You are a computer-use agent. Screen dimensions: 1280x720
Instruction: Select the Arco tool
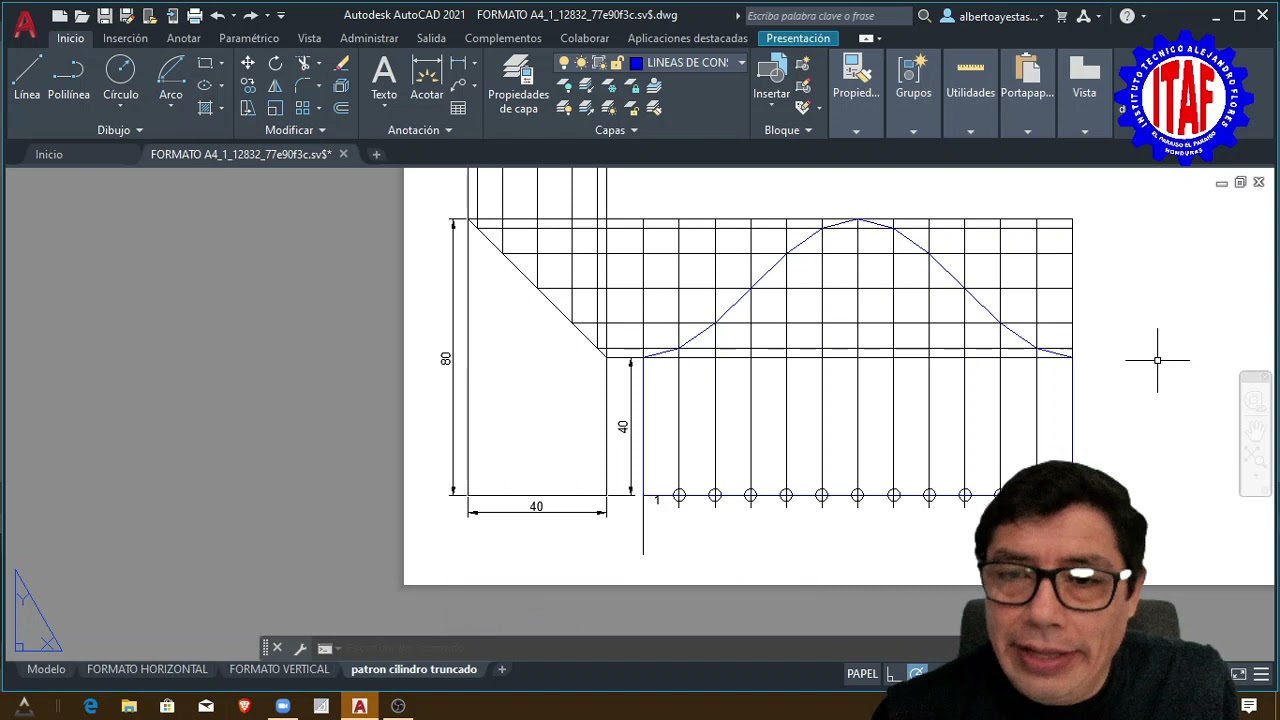[x=171, y=78]
